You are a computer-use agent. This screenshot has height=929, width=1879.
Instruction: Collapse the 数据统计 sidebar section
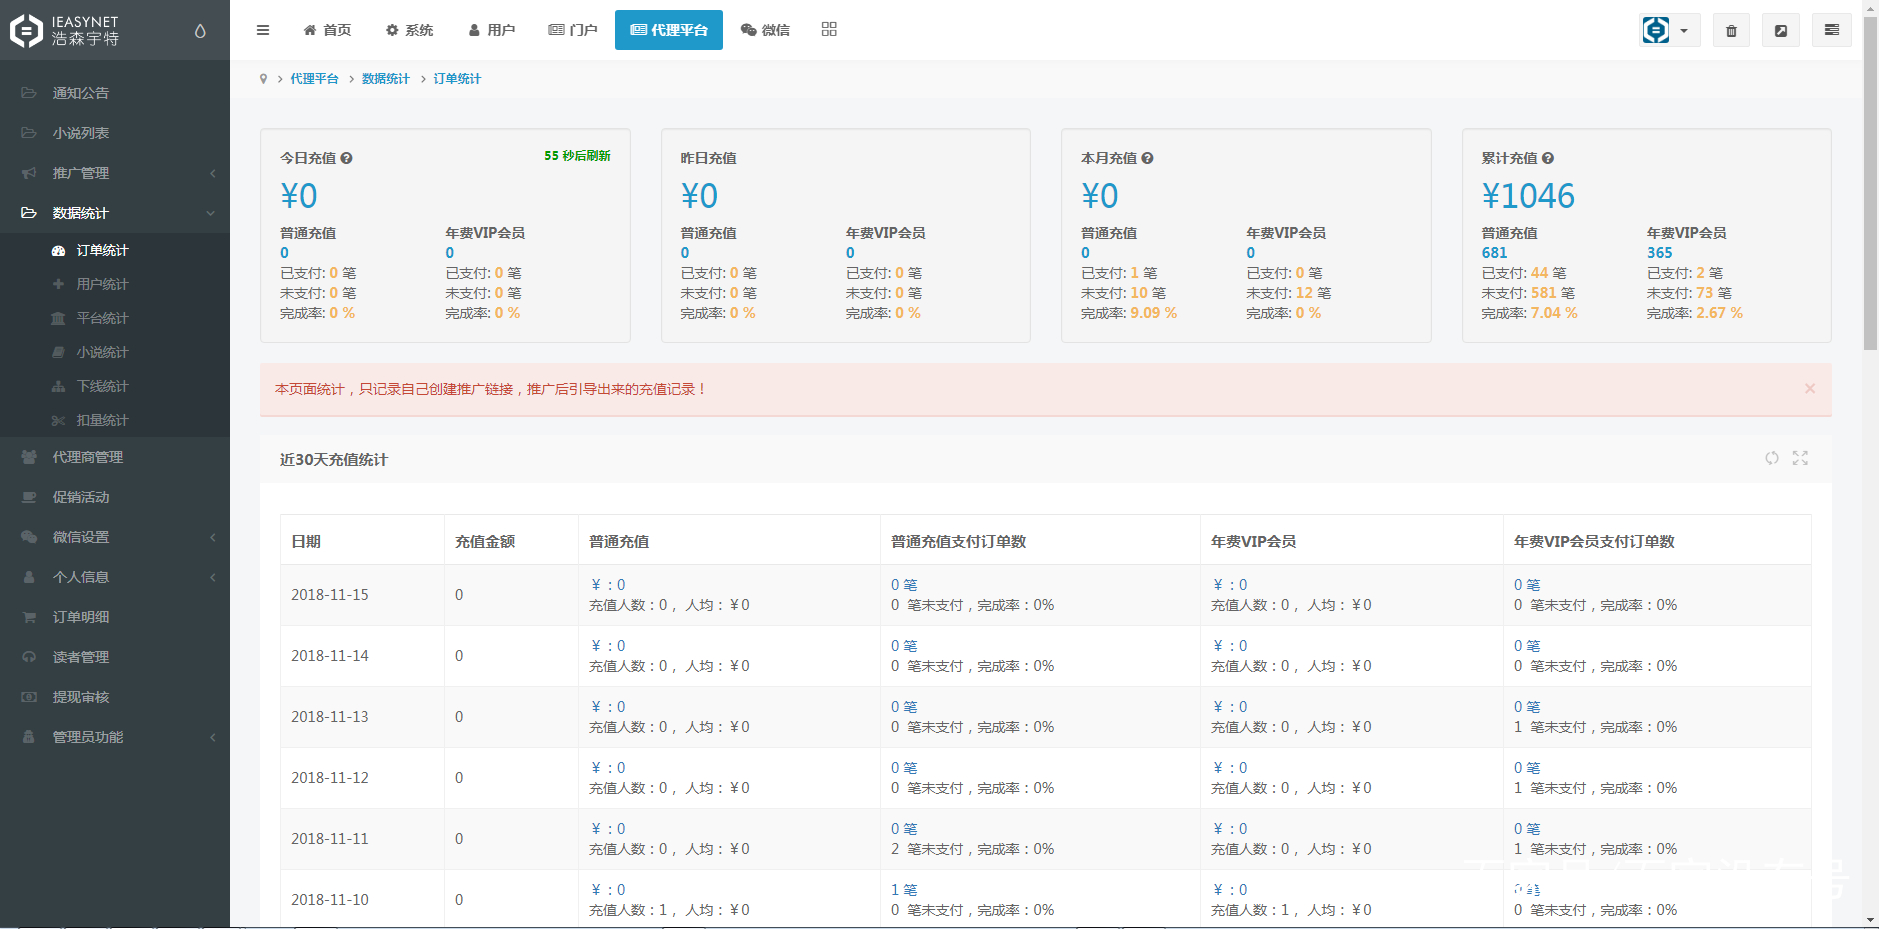coord(115,213)
